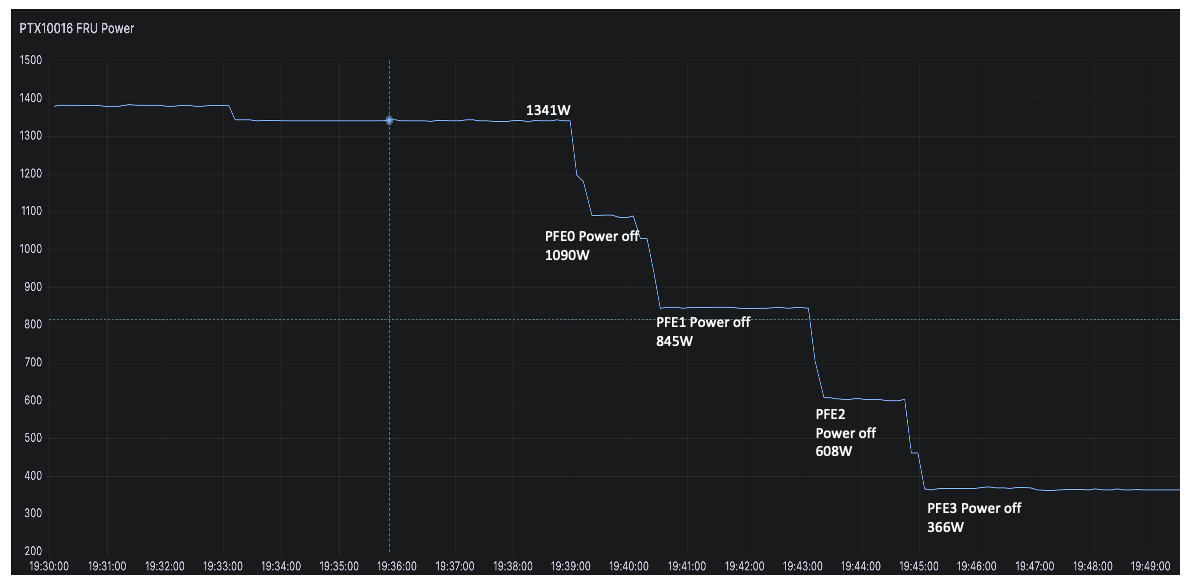The image size is (1187, 581).
Task: Click the PFE3 Power off label
Action: coord(974,508)
